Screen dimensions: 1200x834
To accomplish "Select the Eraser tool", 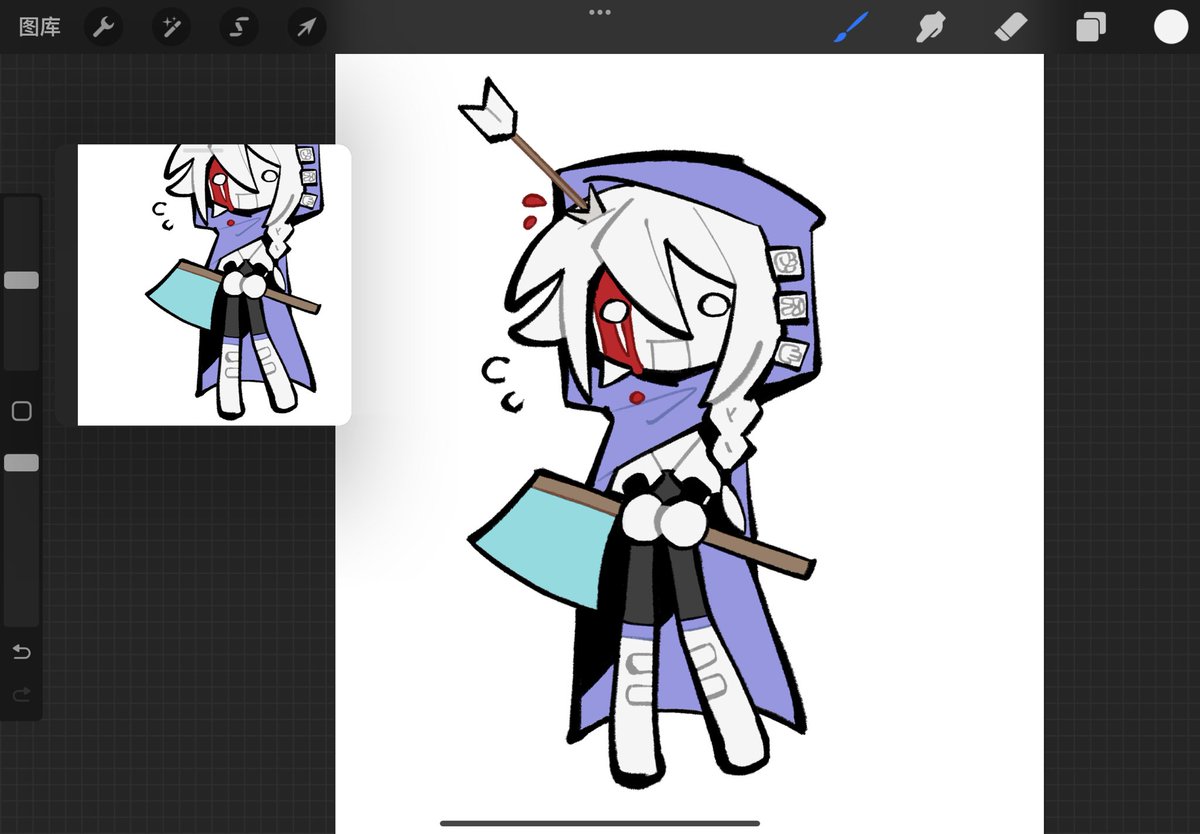I will click(1011, 27).
